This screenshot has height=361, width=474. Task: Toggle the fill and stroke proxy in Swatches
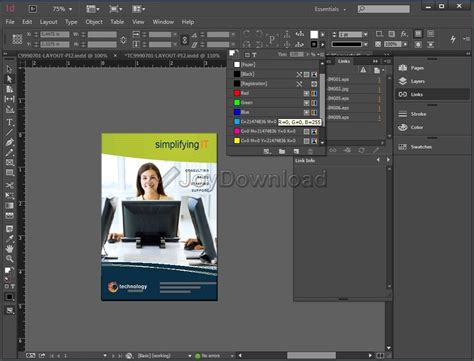[234, 54]
